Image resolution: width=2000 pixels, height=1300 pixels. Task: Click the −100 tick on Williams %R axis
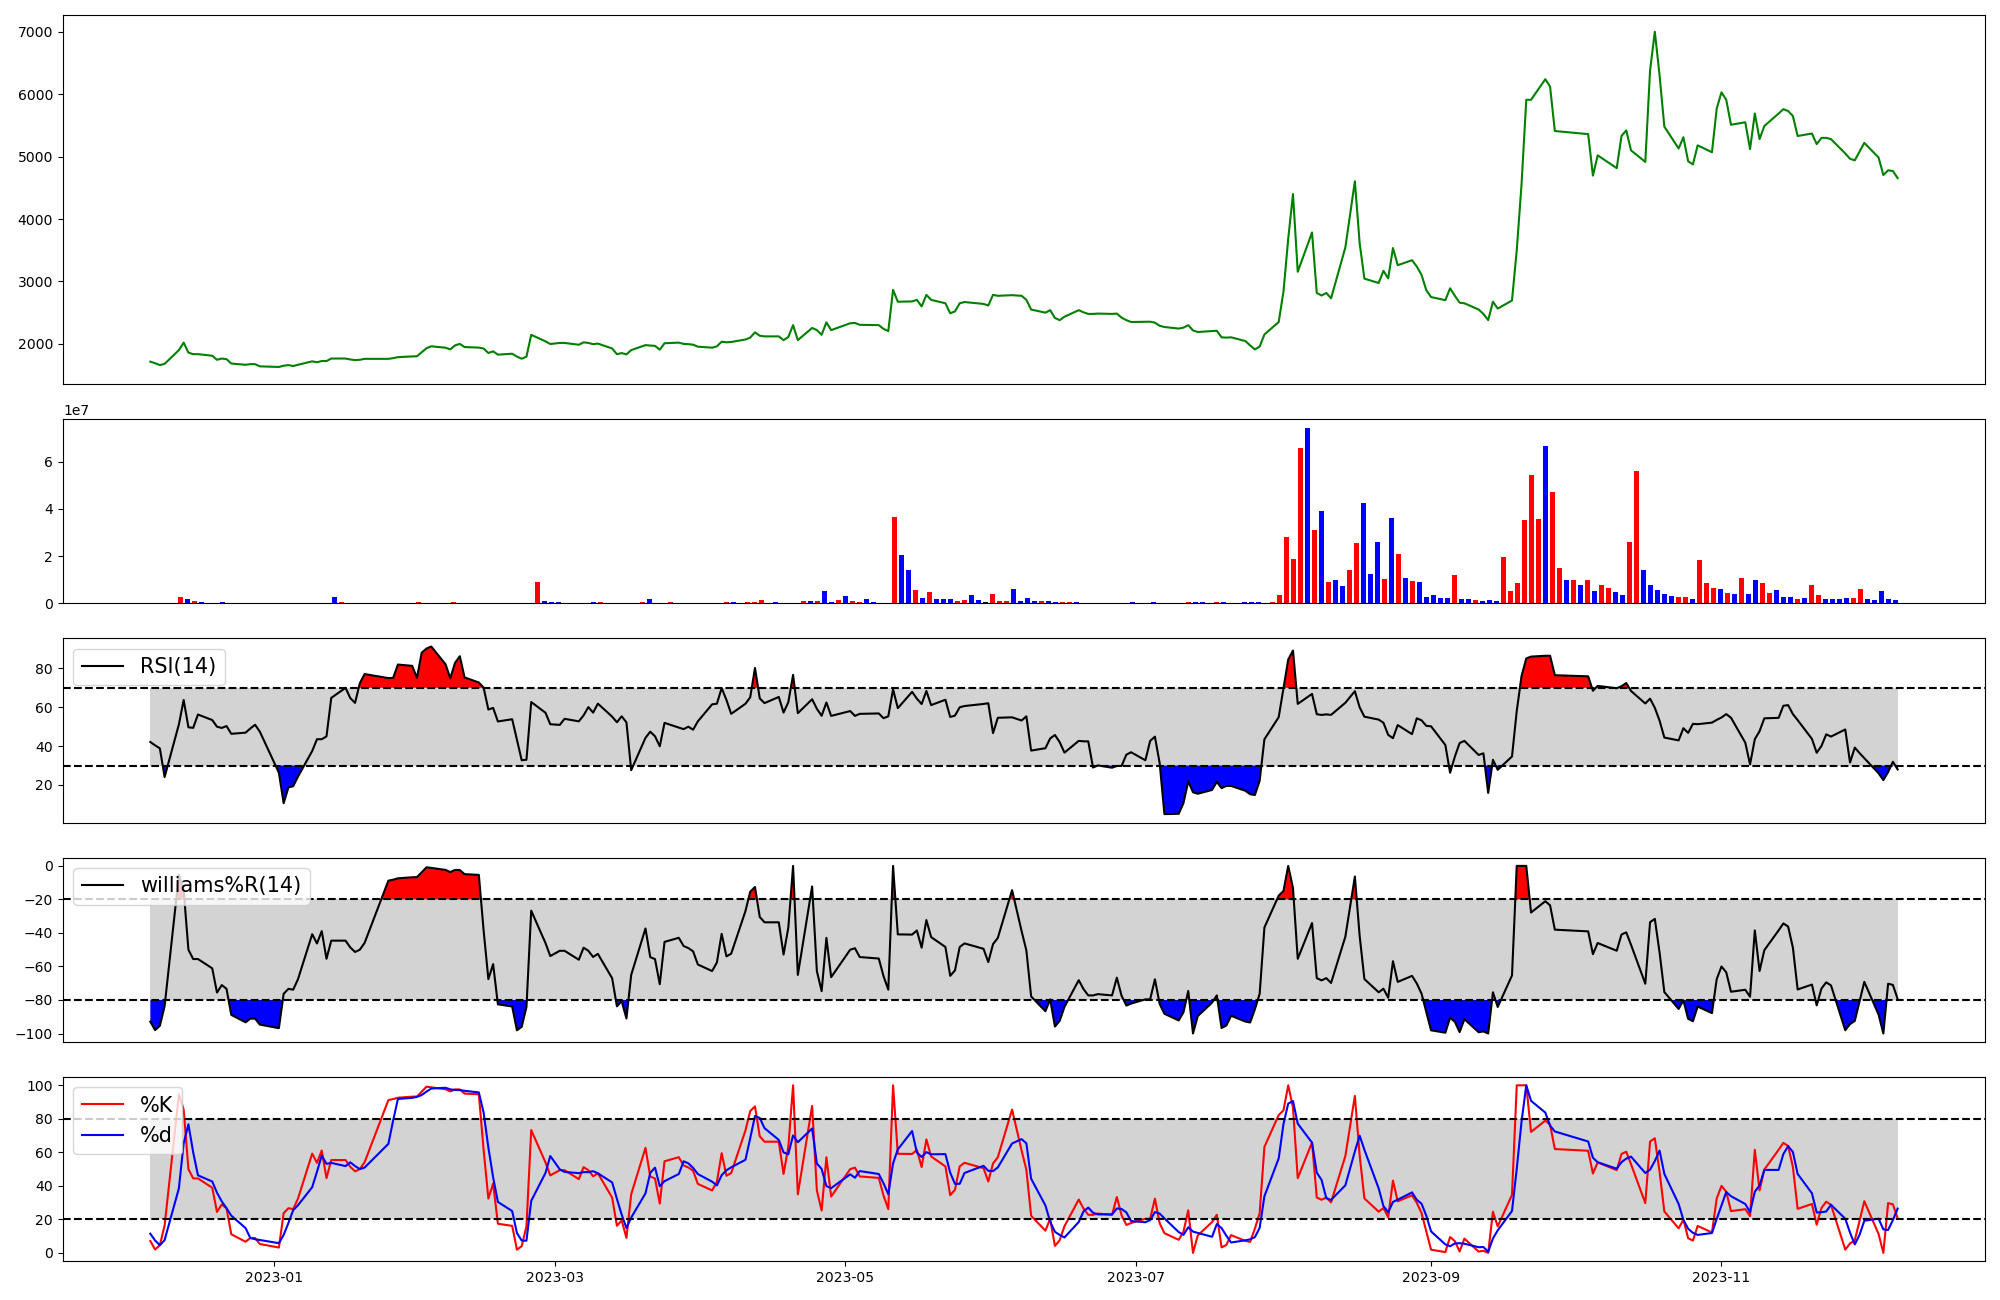35,1034
